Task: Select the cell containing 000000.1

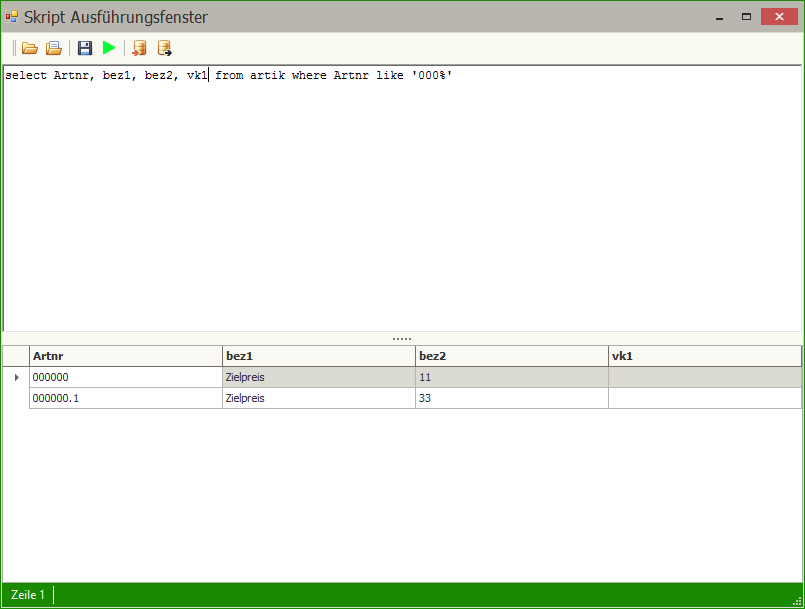Action: 125,398
